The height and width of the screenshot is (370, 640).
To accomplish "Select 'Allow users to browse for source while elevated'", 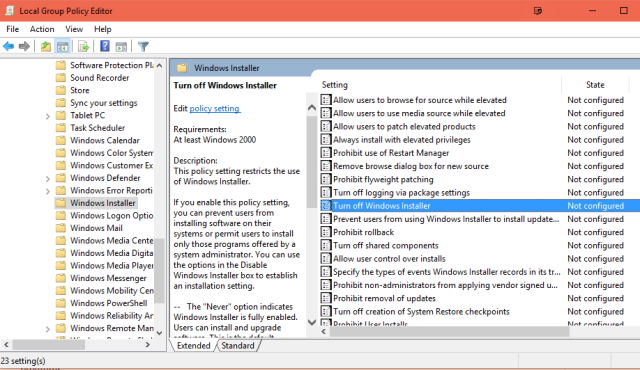I will point(420,100).
